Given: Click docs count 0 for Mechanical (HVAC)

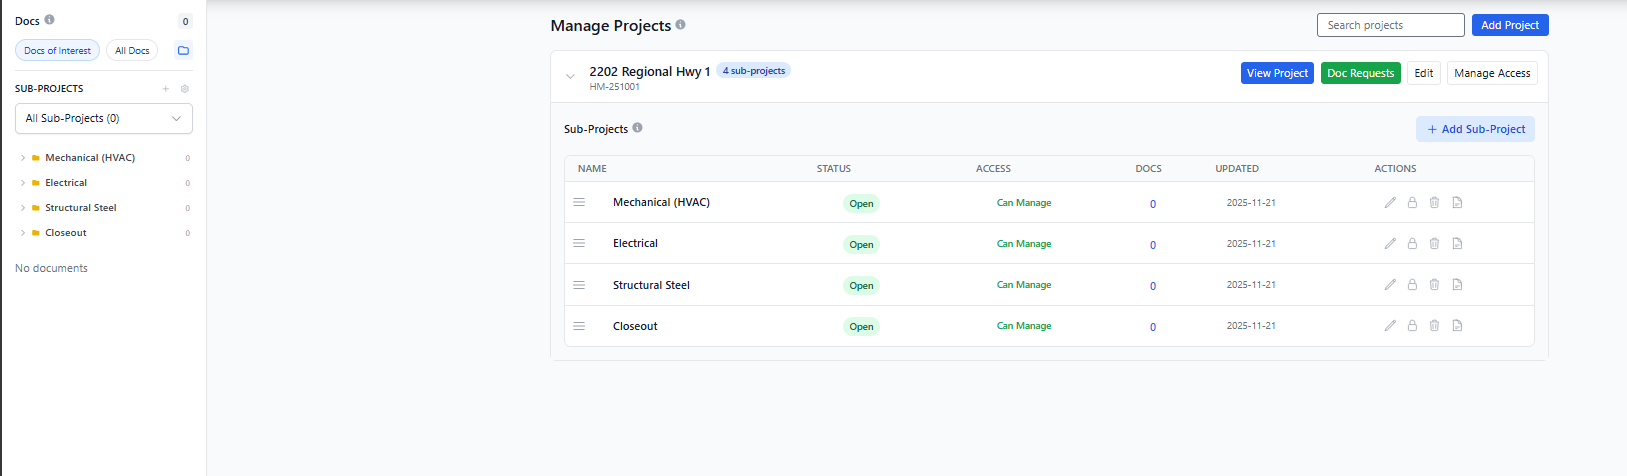Looking at the screenshot, I should click(1153, 204).
